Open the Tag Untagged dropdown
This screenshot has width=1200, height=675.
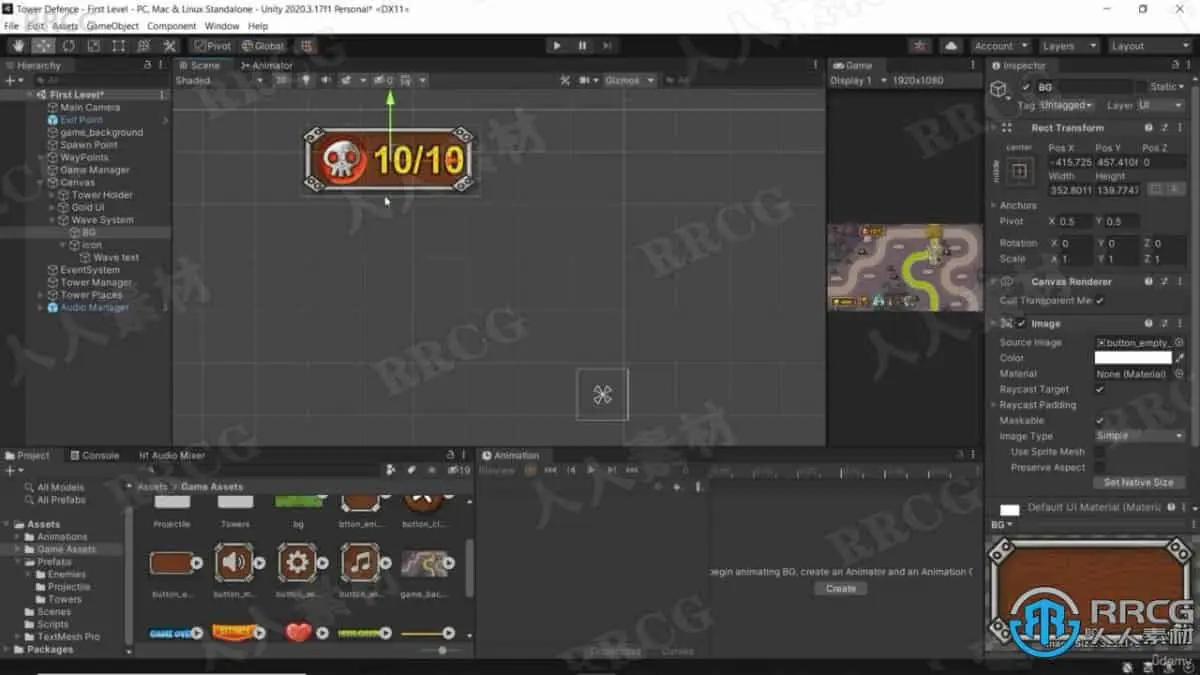1067,105
